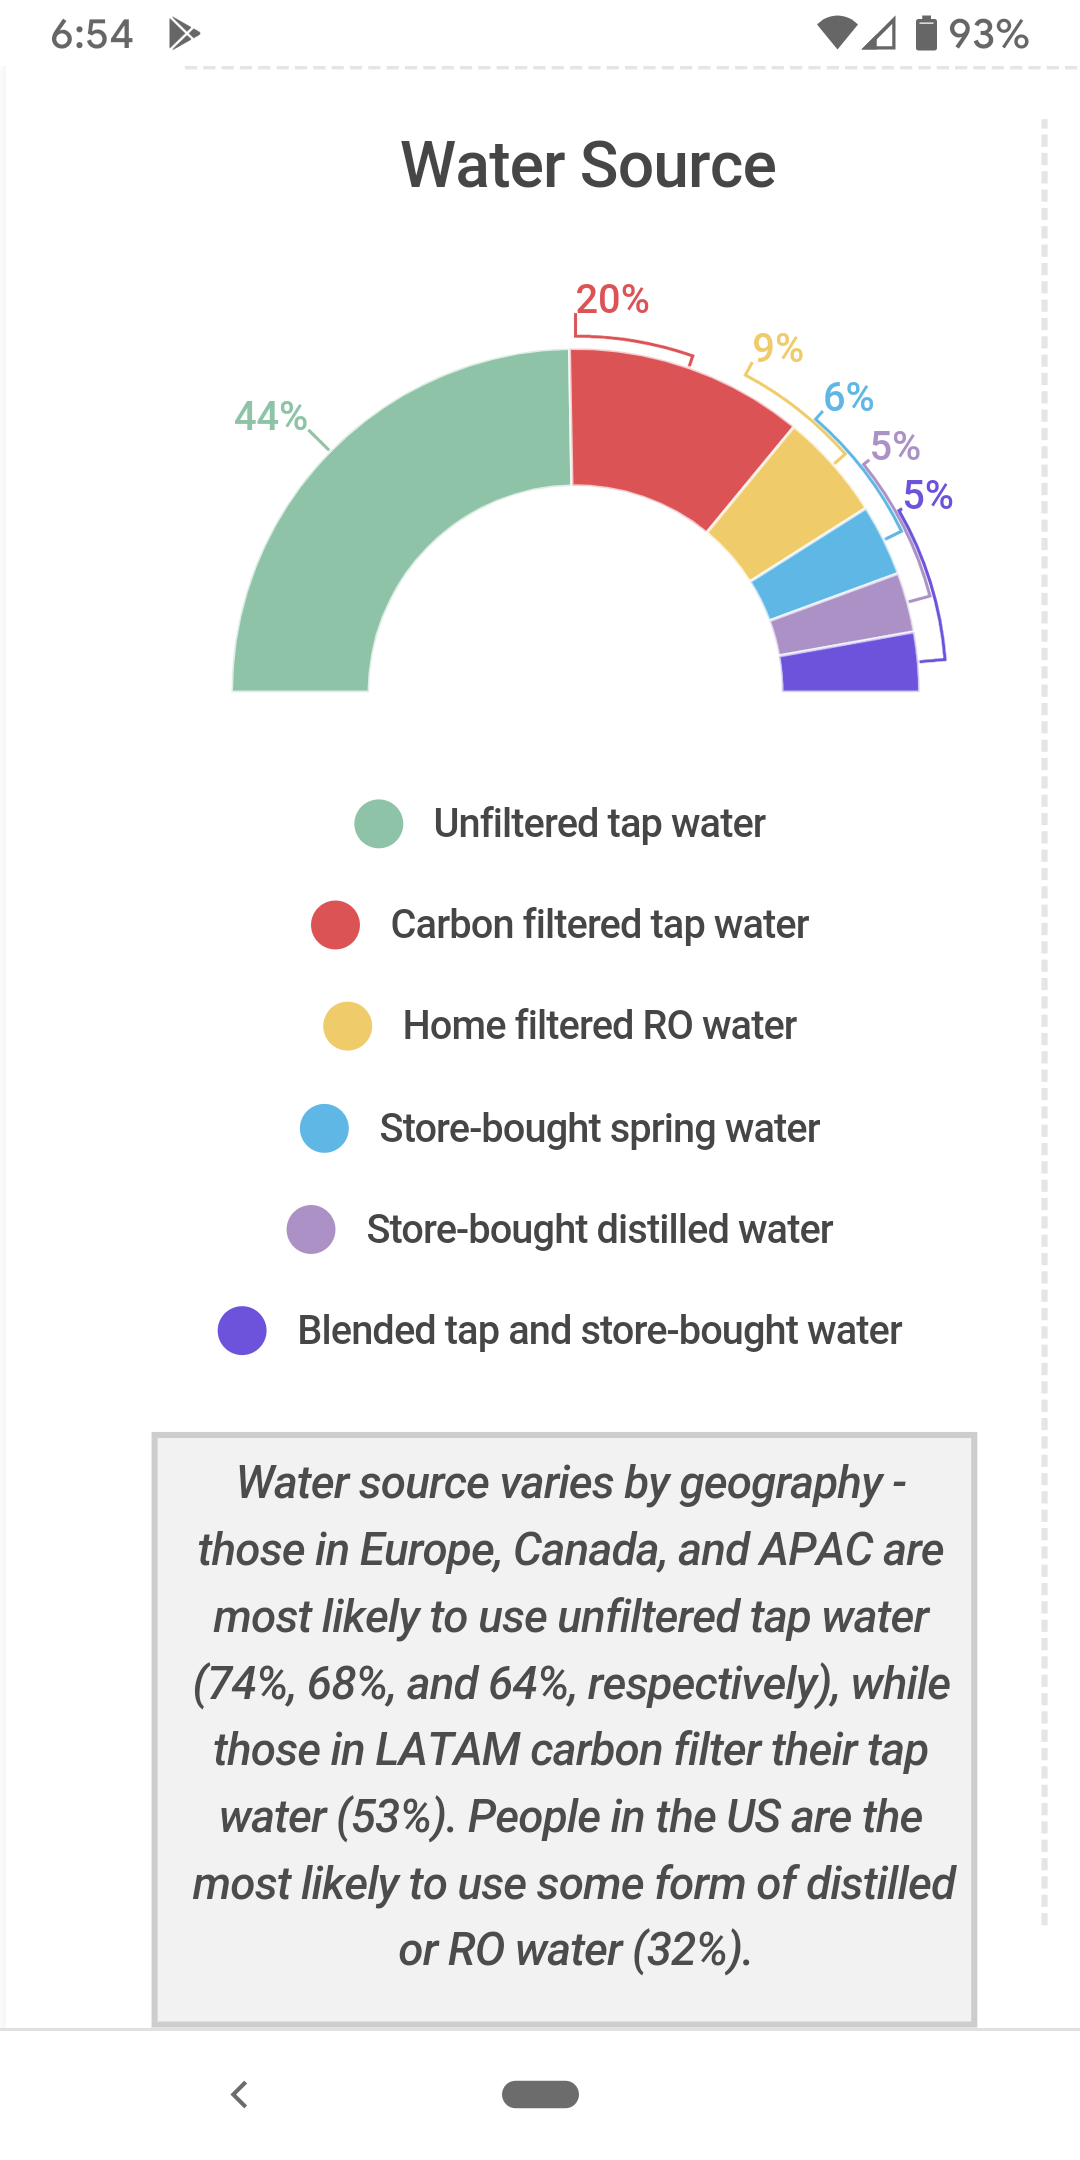
Task: Click the Blended tap and store-bought label
Action: 600,1331
